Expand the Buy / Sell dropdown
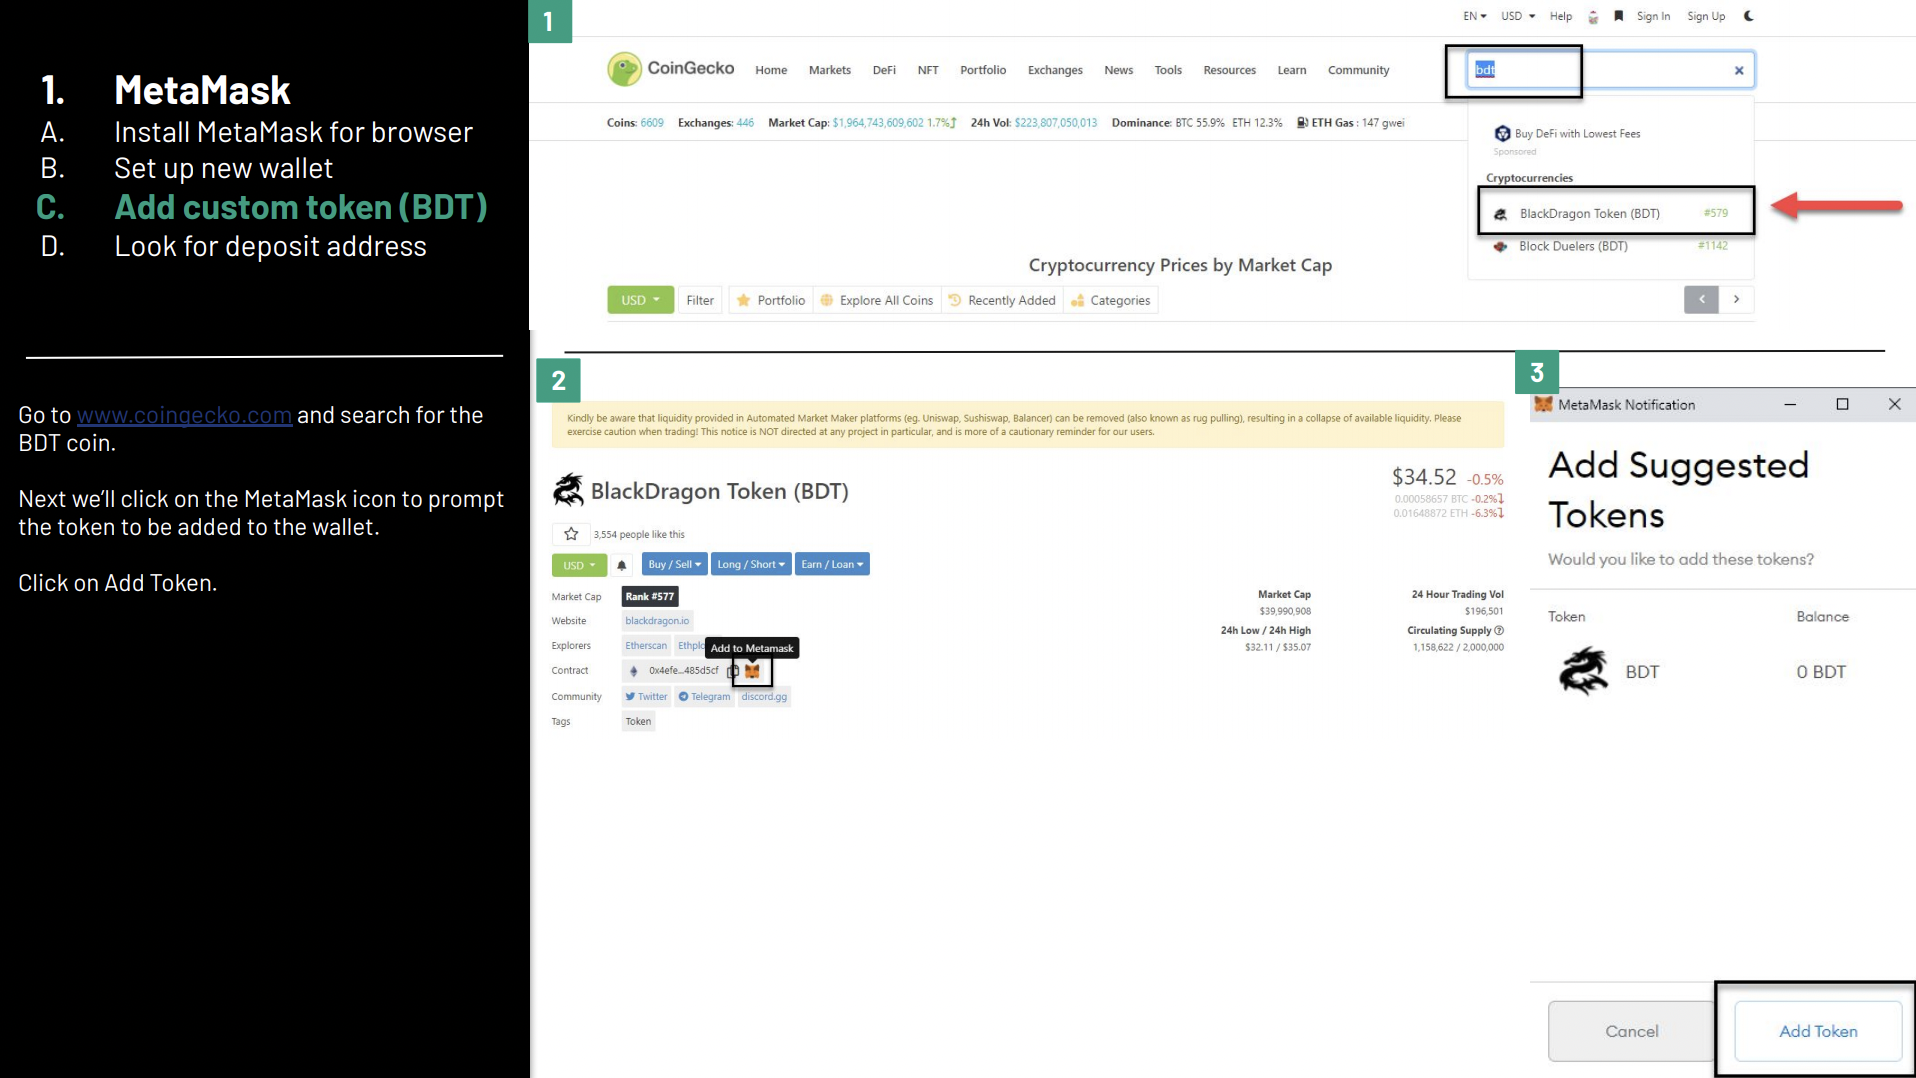This screenshot has height=1078, width=1916. (675, 564)
